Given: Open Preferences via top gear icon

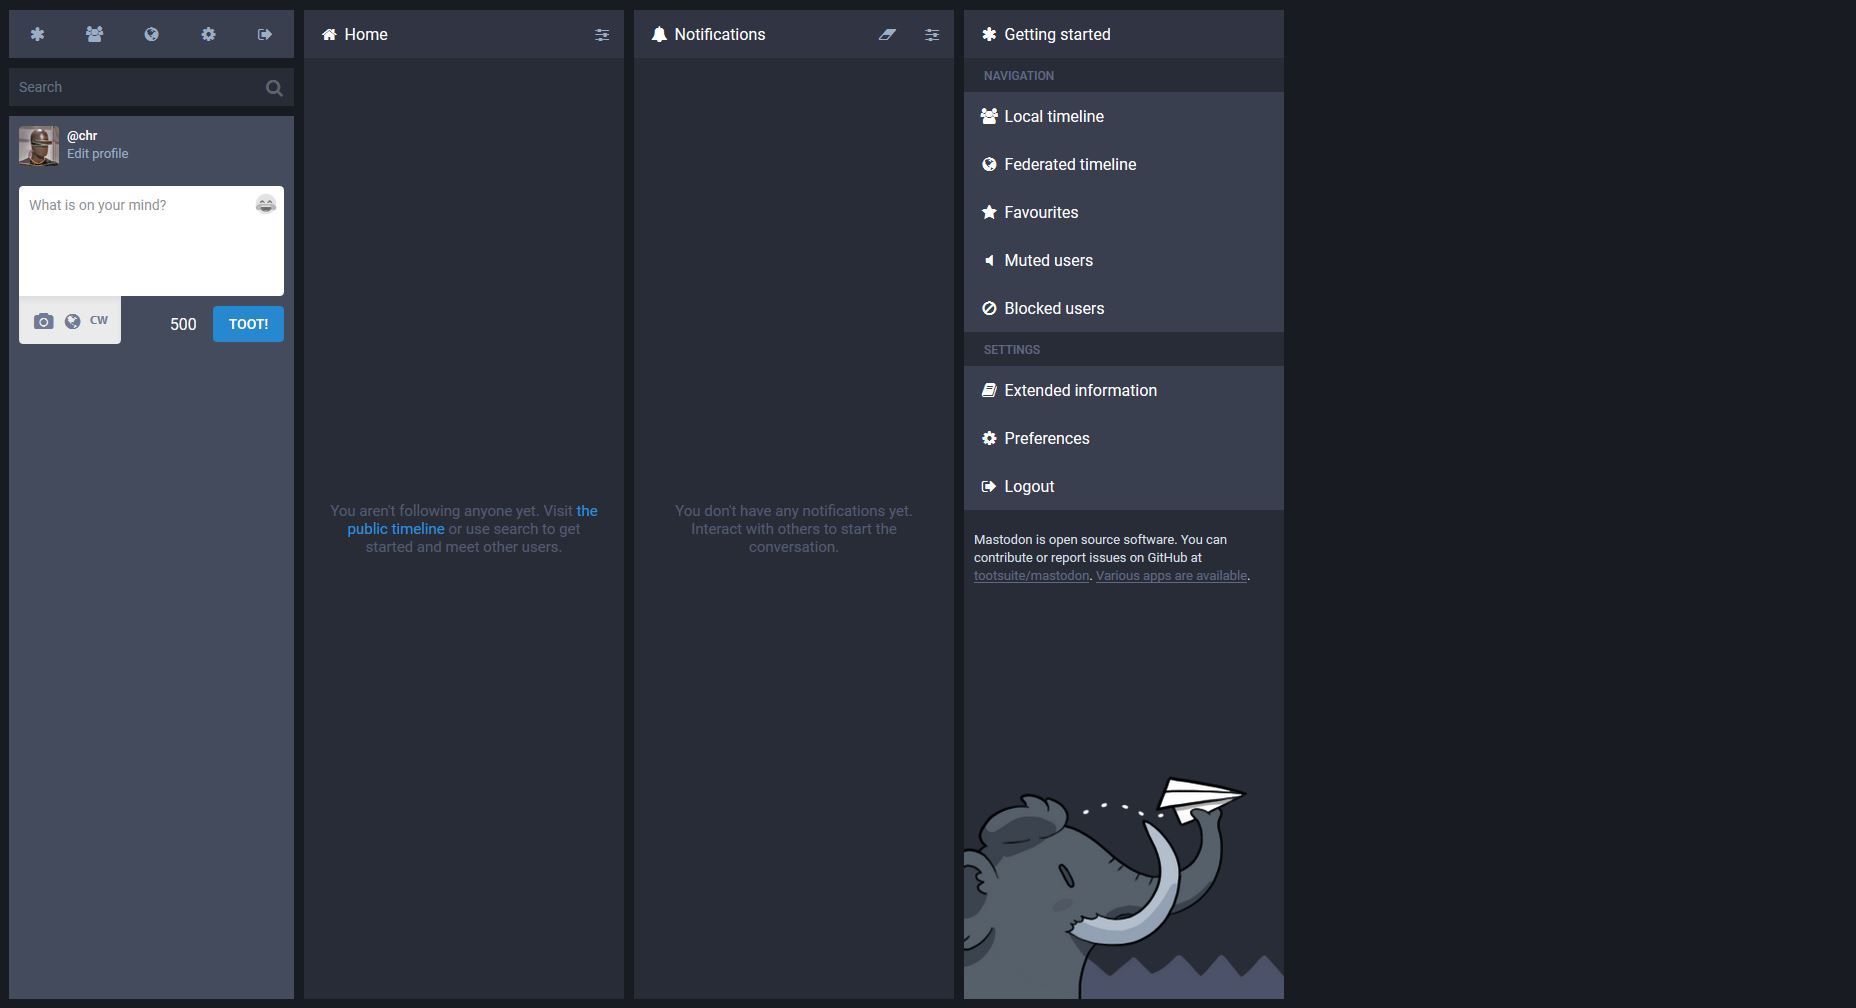Looking at the screenshot, I should pos(208,34).
